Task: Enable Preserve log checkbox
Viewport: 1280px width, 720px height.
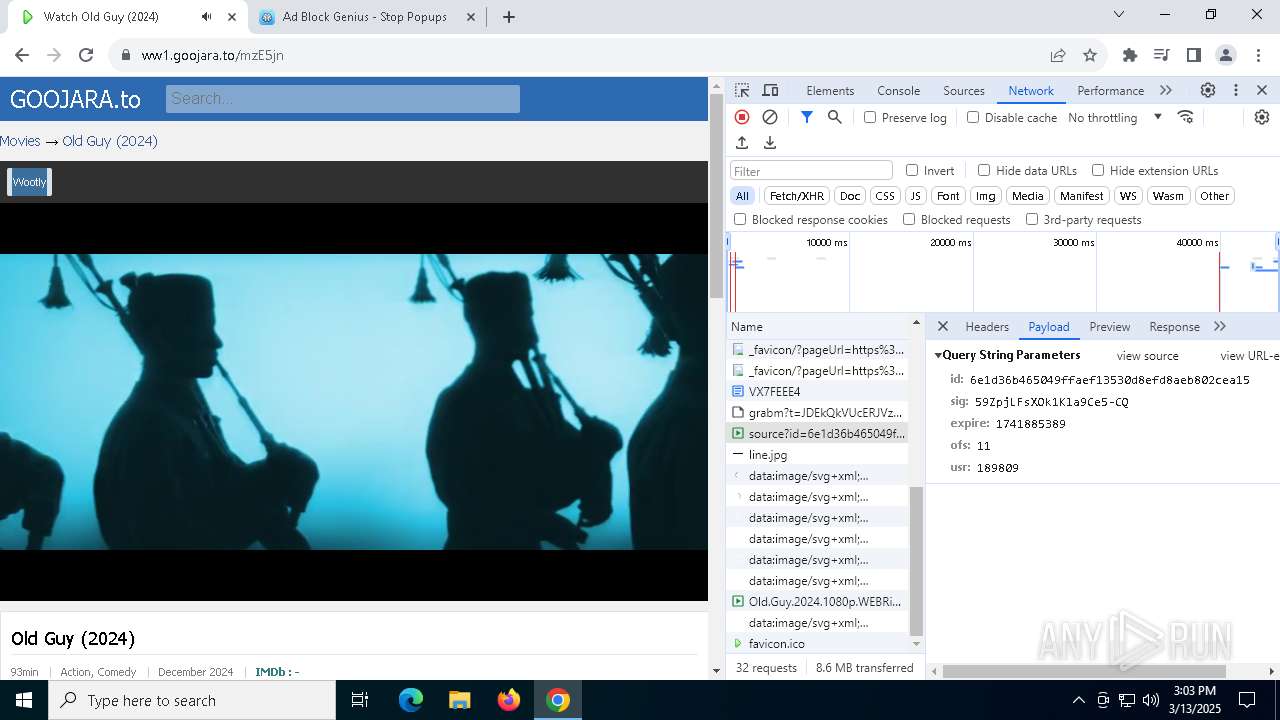Action: [870, 117]
